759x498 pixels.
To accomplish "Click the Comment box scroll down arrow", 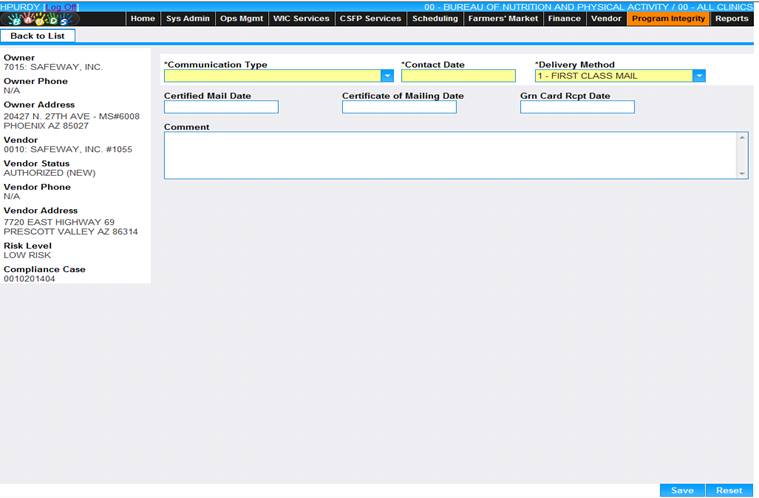I will tap(742, 173).
